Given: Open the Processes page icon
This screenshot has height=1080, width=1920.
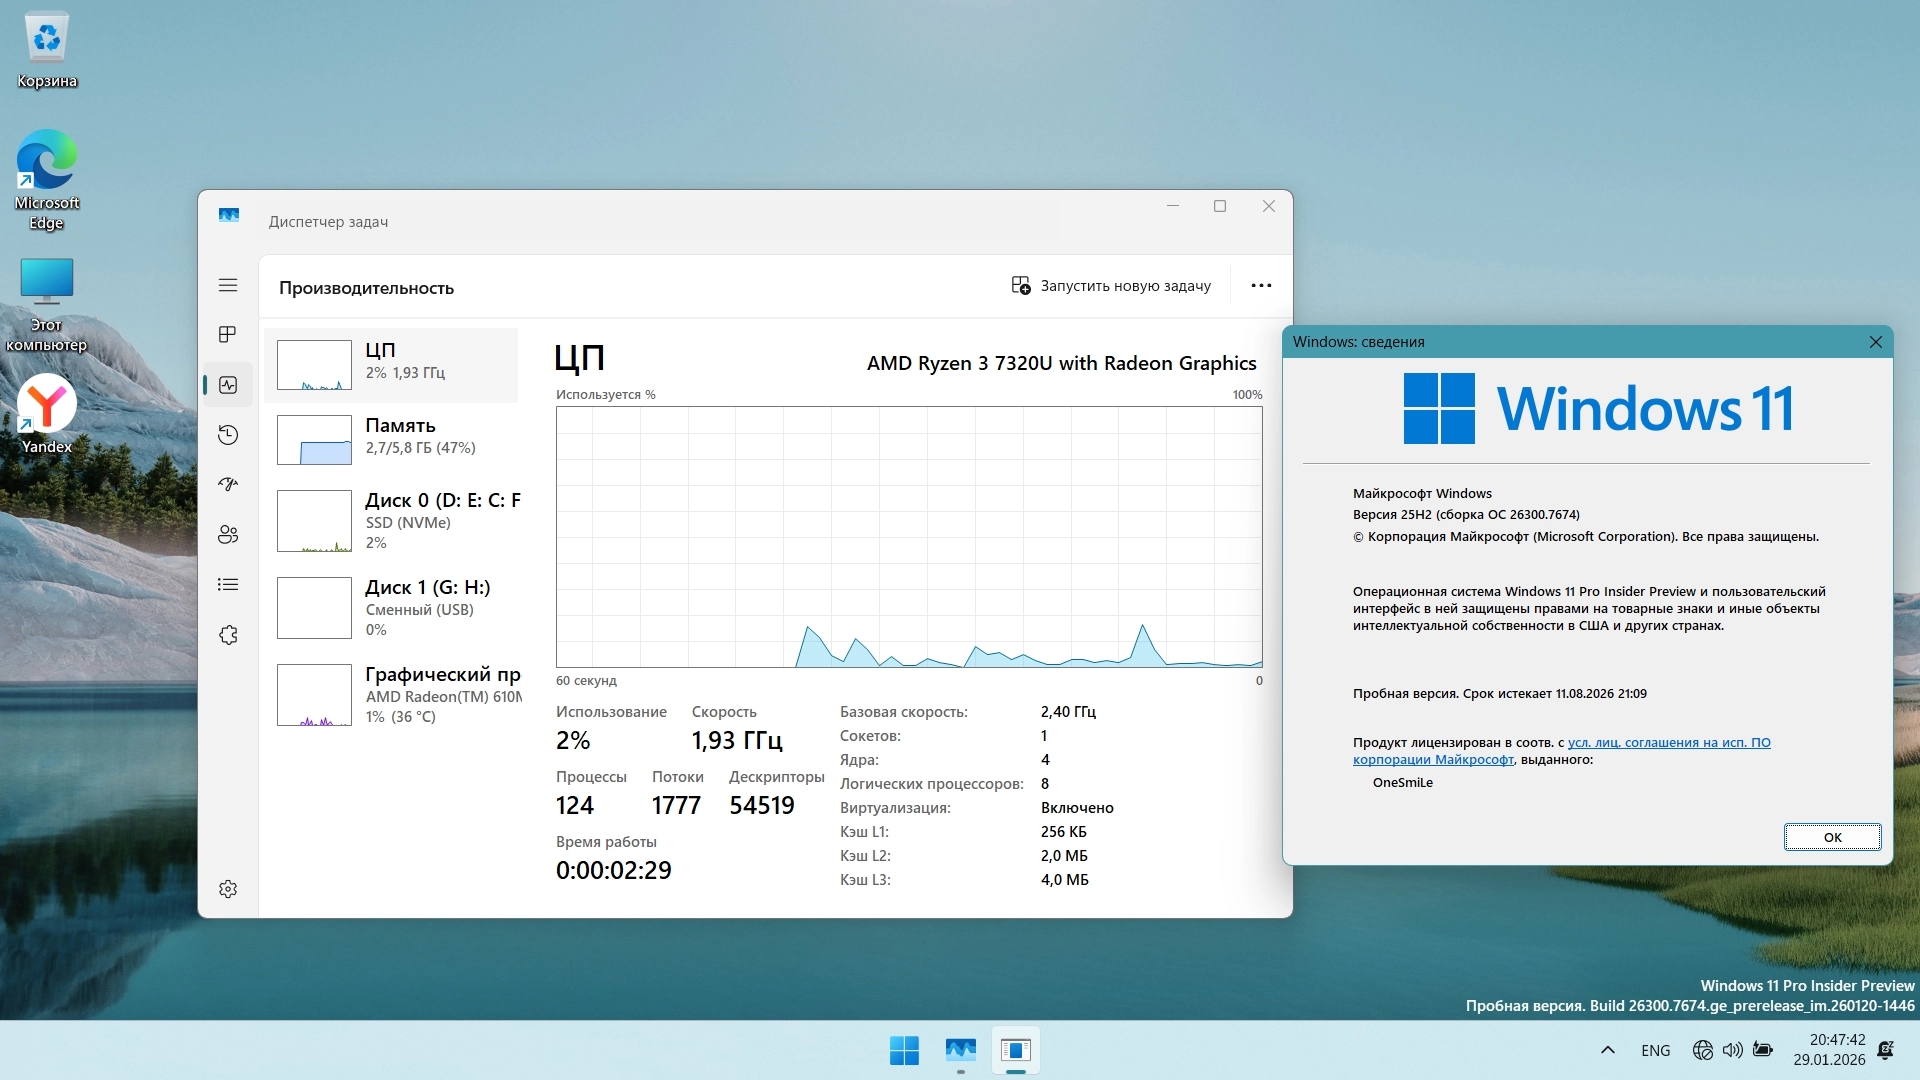Looking at the screenshot, I should point(228,334).
